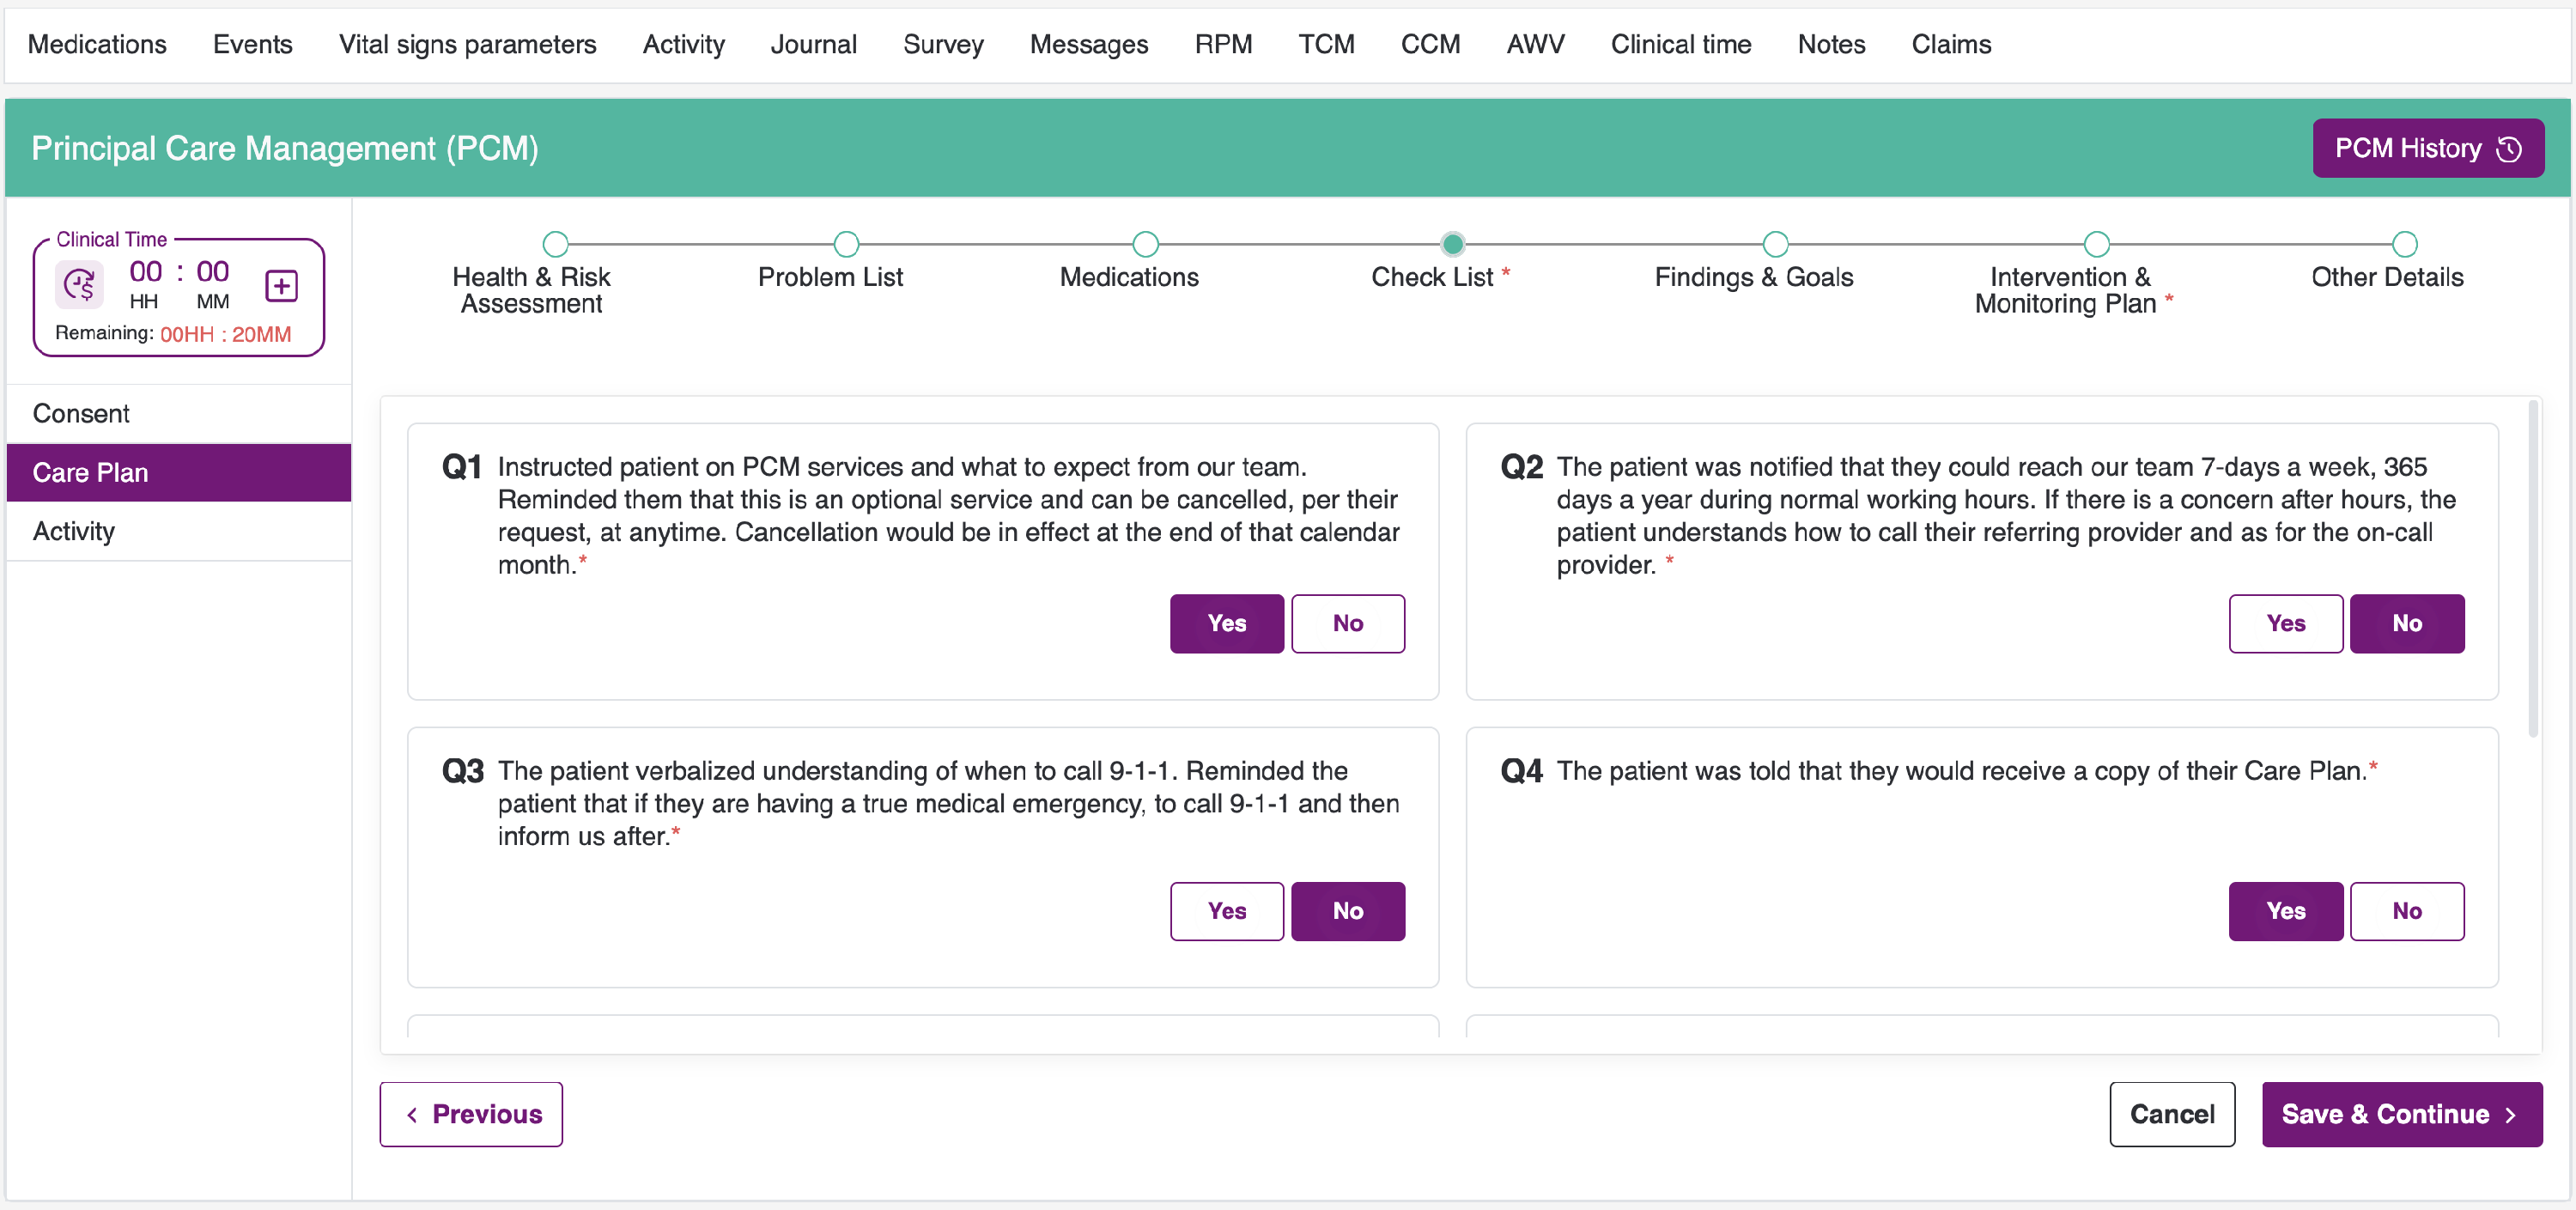Select No for question Q1

(x=1347, y=623)
